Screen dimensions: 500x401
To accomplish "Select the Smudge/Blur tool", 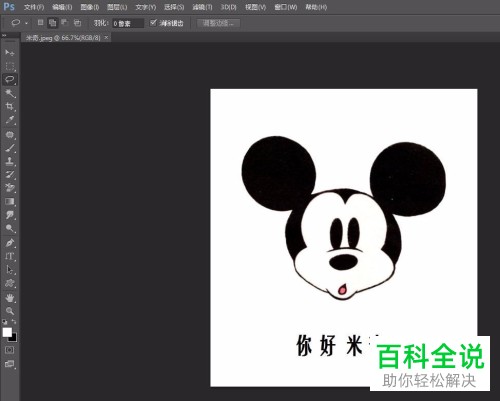I will [x=10, y=215].
